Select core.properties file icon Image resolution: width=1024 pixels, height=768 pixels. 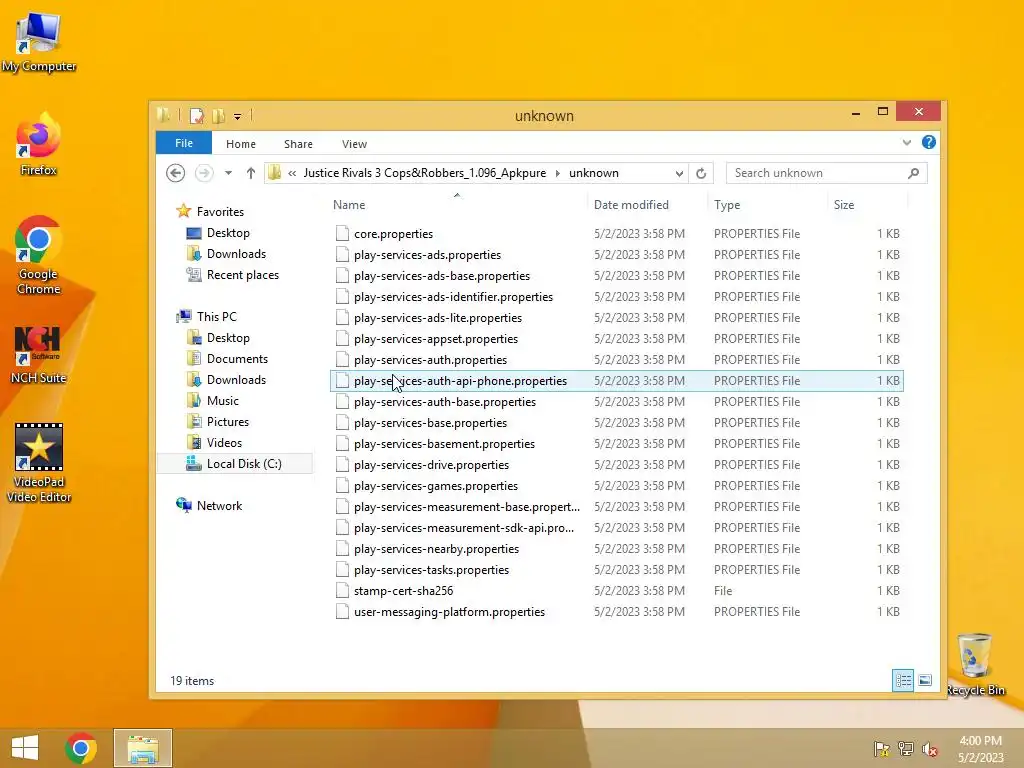[342, 234]
